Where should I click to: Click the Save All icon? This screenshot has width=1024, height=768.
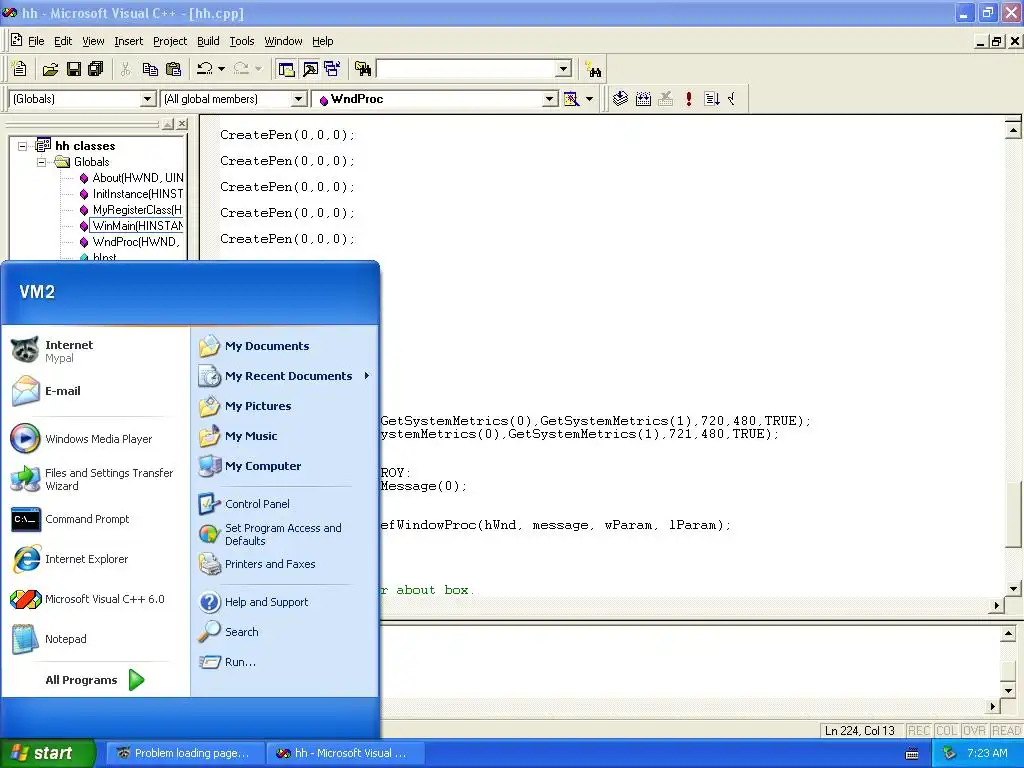pyautogui.click(x=95, y=69)
